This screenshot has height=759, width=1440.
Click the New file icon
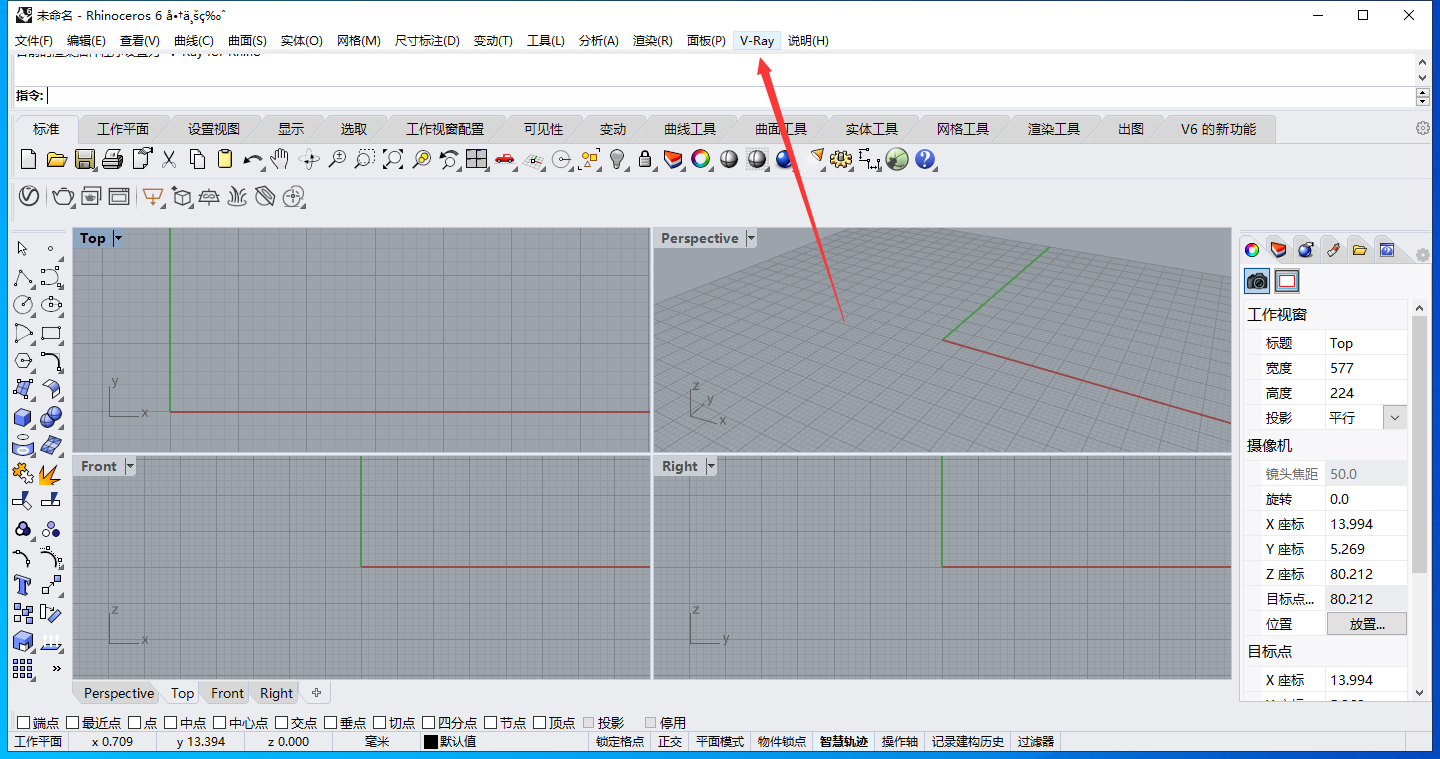28,158
